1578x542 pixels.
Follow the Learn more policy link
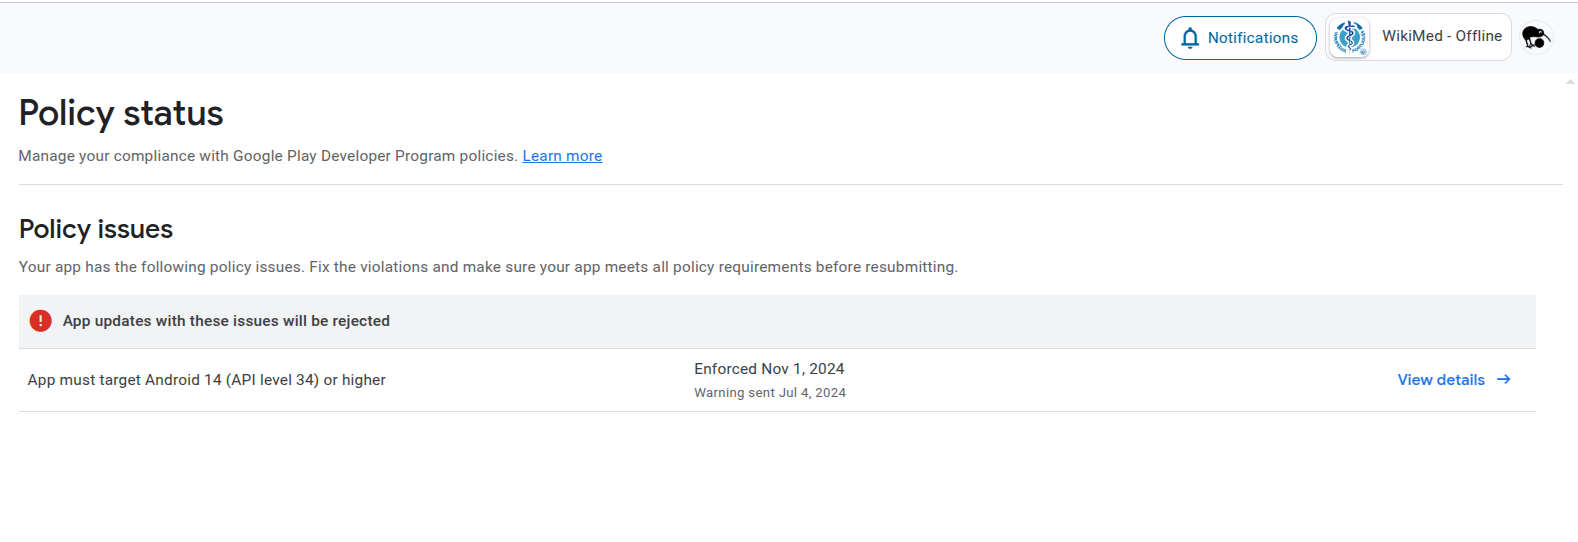562,156
